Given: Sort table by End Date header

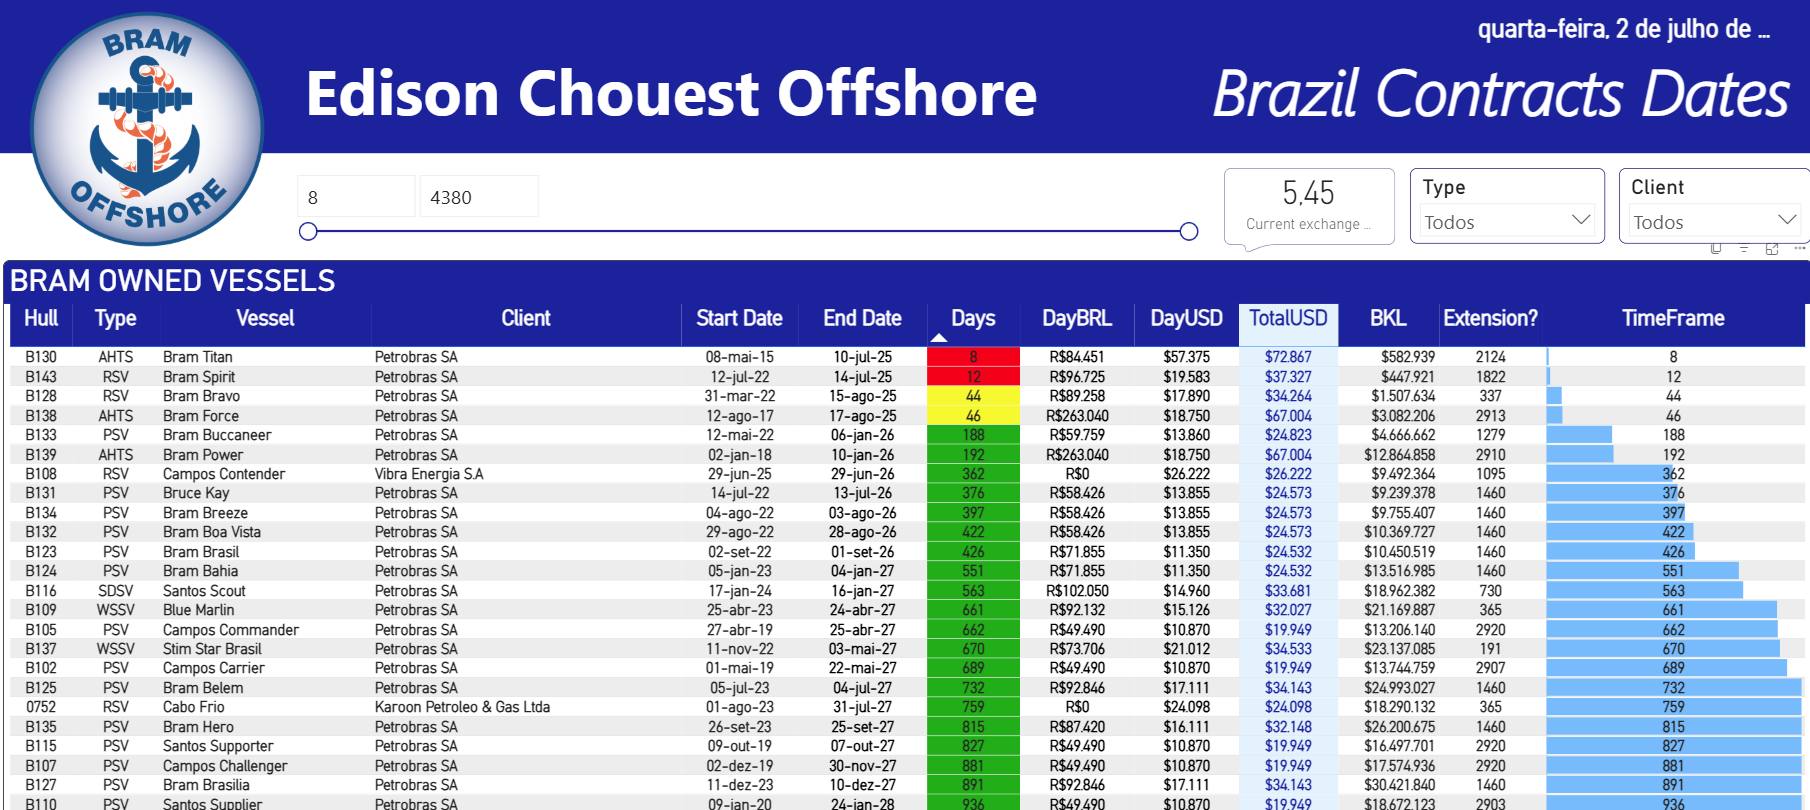Looking at the screenshot, I should point(862,318).
